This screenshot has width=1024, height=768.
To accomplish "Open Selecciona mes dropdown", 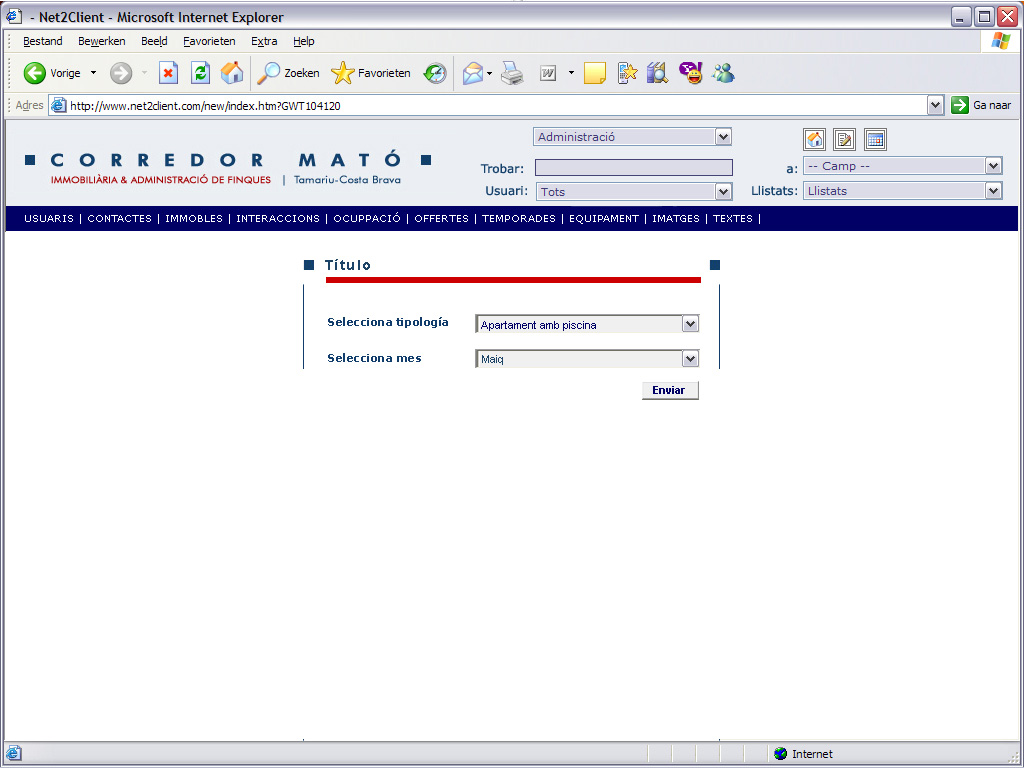I will [x=690, y=359].
